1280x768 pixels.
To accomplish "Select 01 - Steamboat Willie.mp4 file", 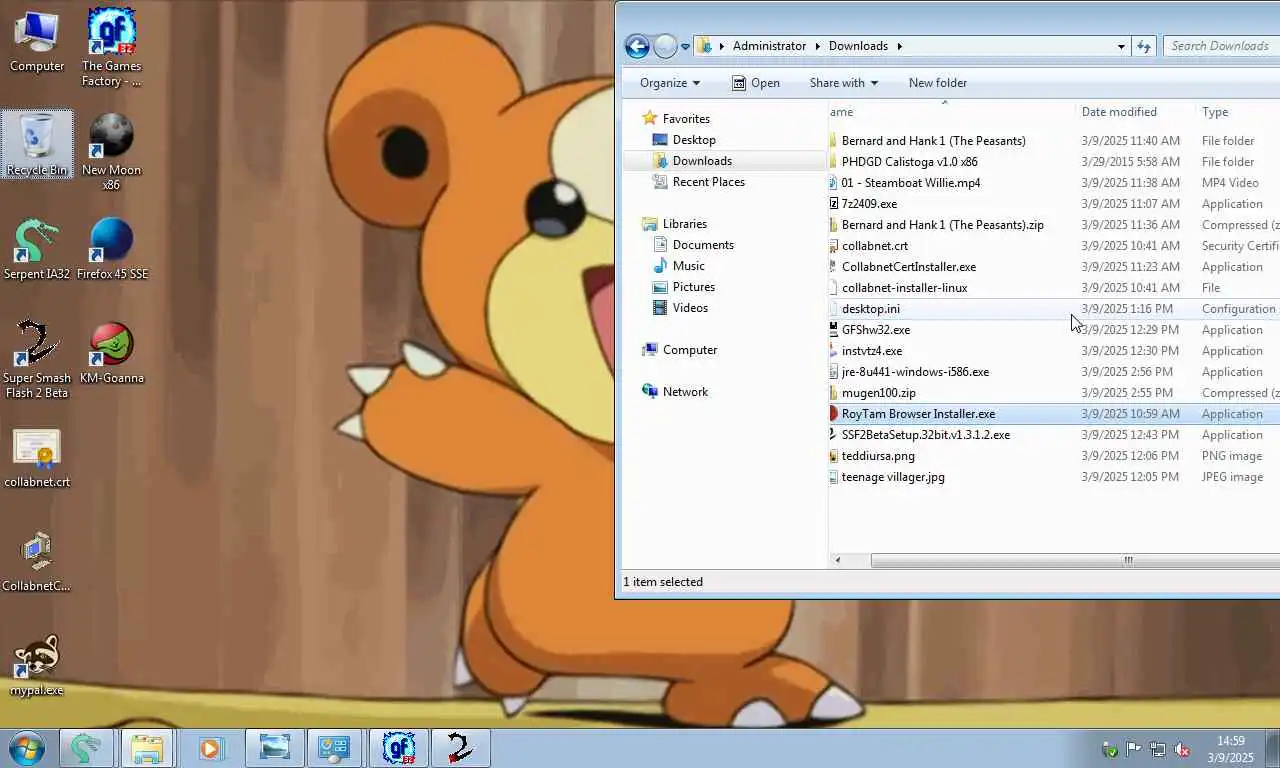I will point(911,183).
